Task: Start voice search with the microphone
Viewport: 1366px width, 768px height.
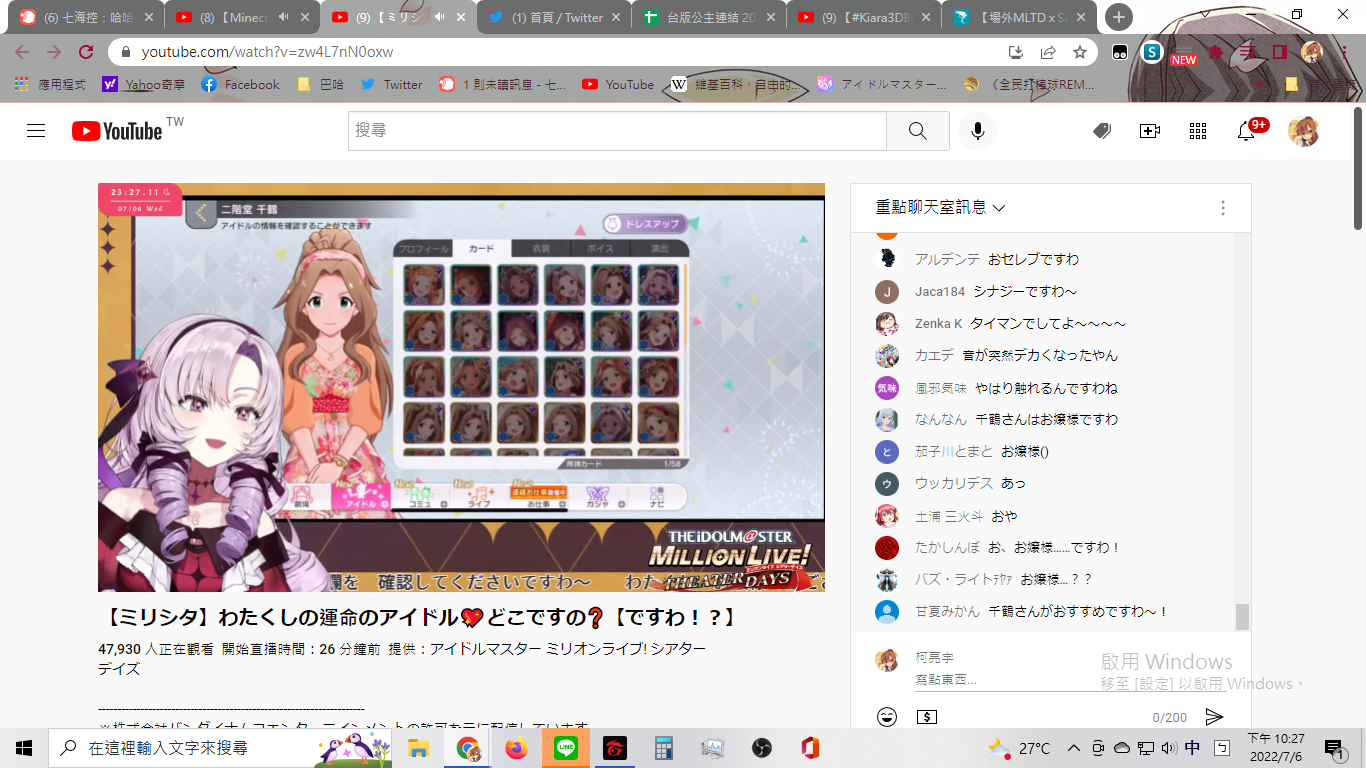Action: coord(978,131)
